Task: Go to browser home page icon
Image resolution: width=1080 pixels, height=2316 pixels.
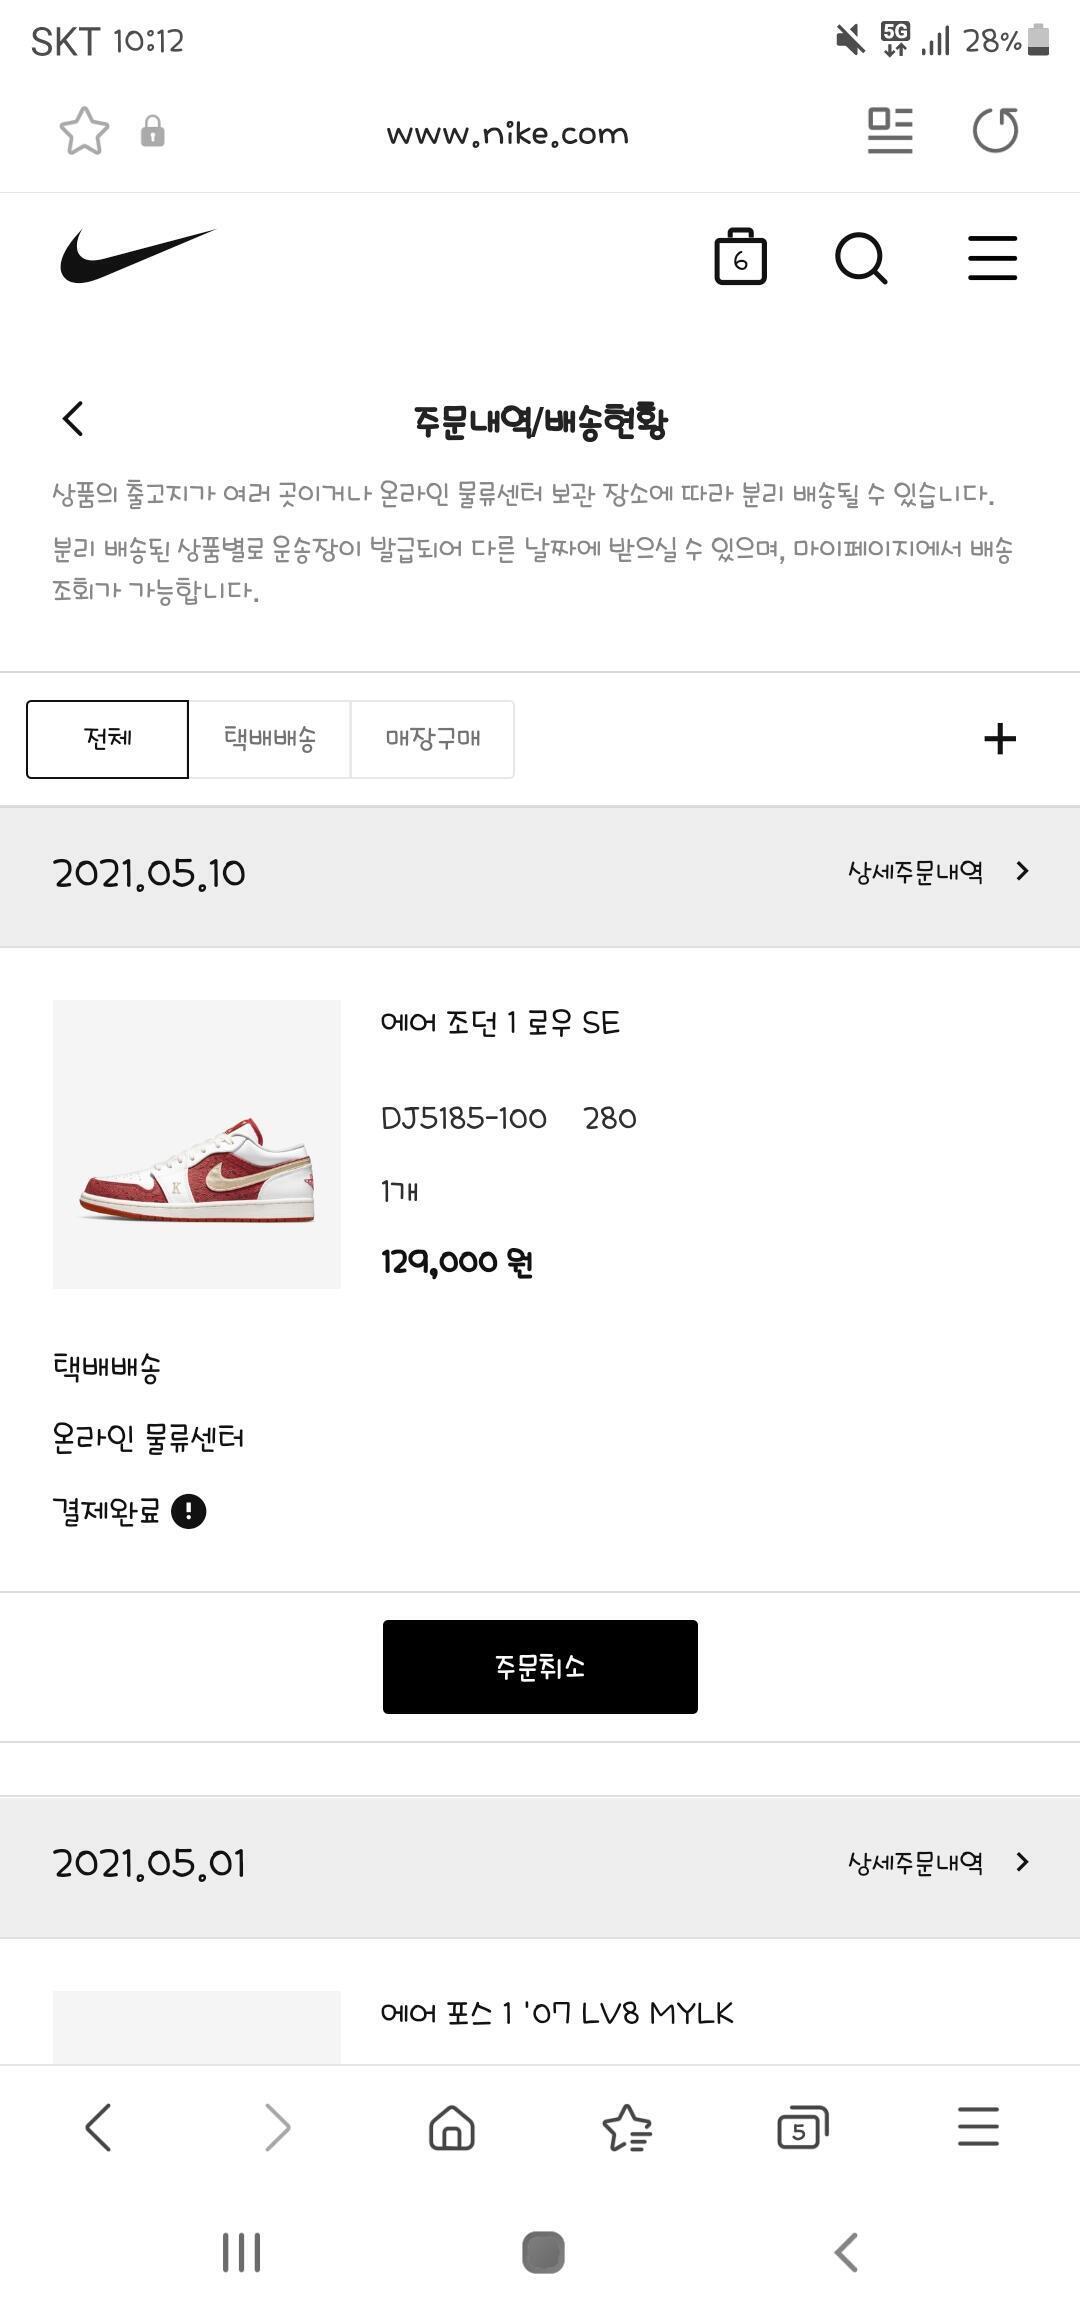Action: click(452, 2127)
